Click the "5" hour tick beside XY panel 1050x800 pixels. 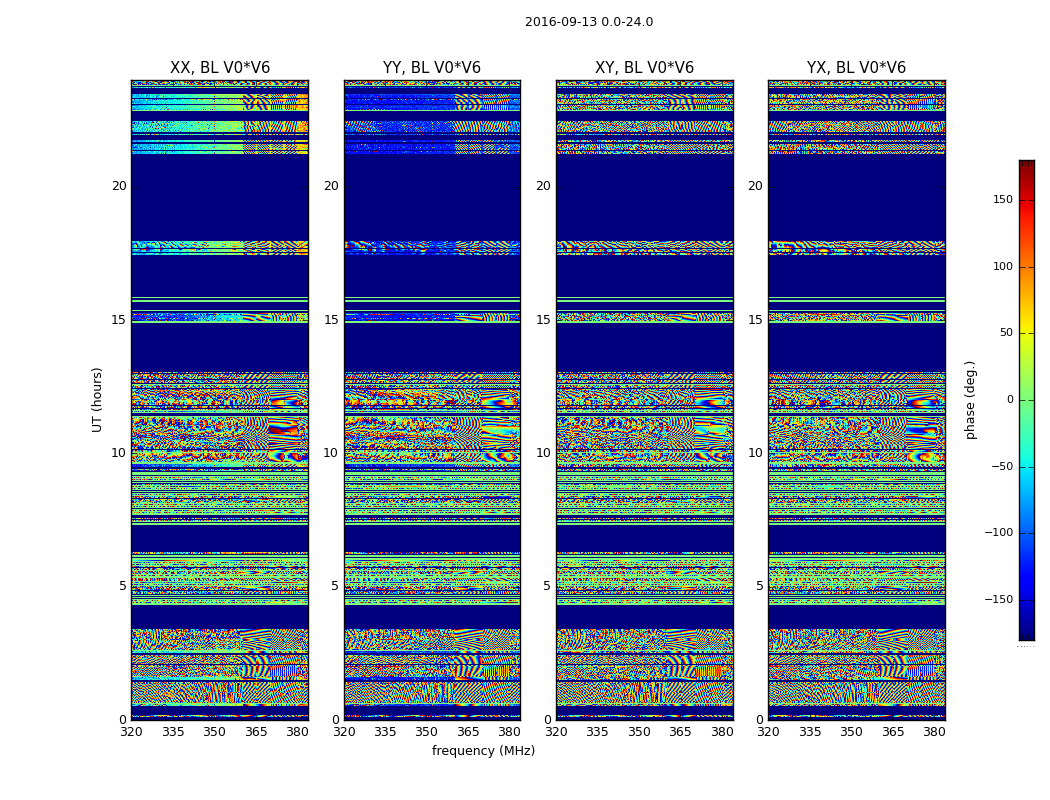coord(547,586)
